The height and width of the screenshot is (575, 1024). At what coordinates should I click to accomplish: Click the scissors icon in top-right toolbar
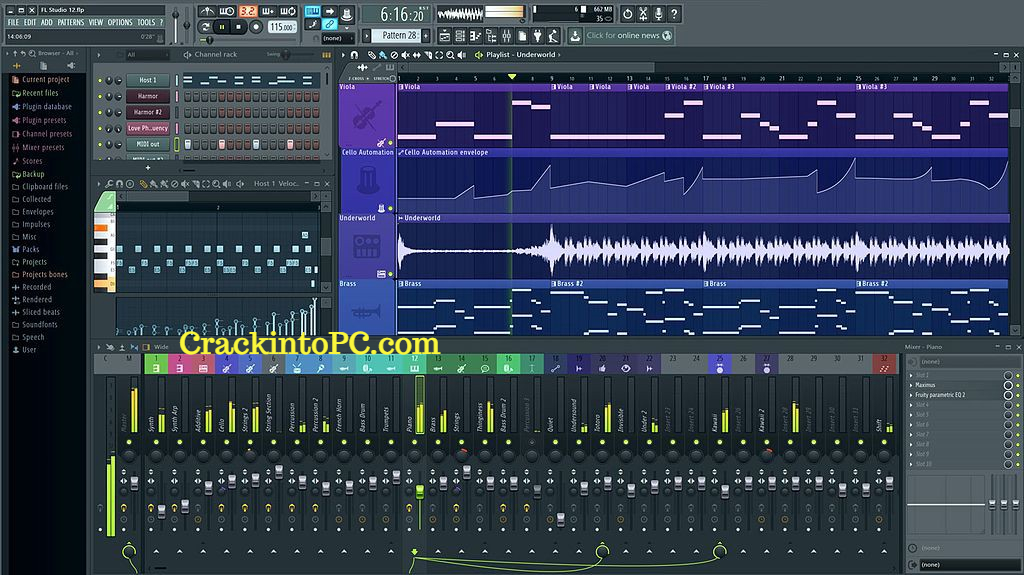tap(643, 13)
